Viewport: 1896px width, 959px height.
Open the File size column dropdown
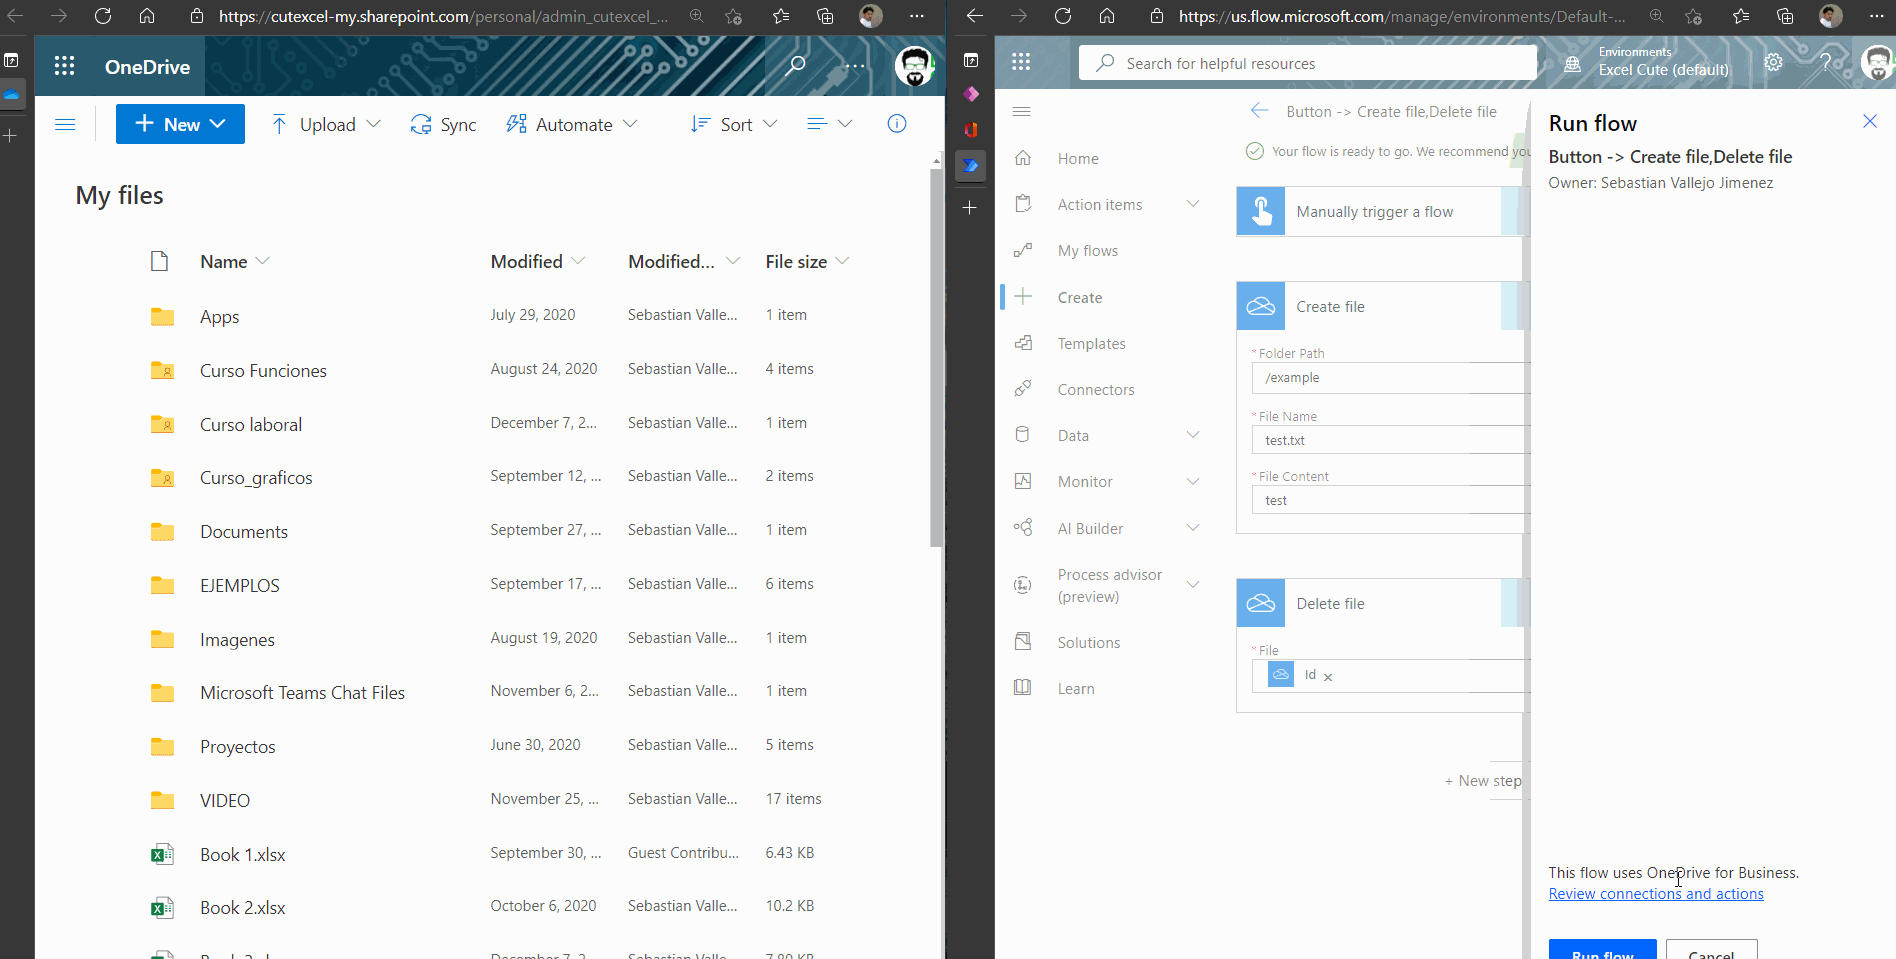click(x=842, y=261)
